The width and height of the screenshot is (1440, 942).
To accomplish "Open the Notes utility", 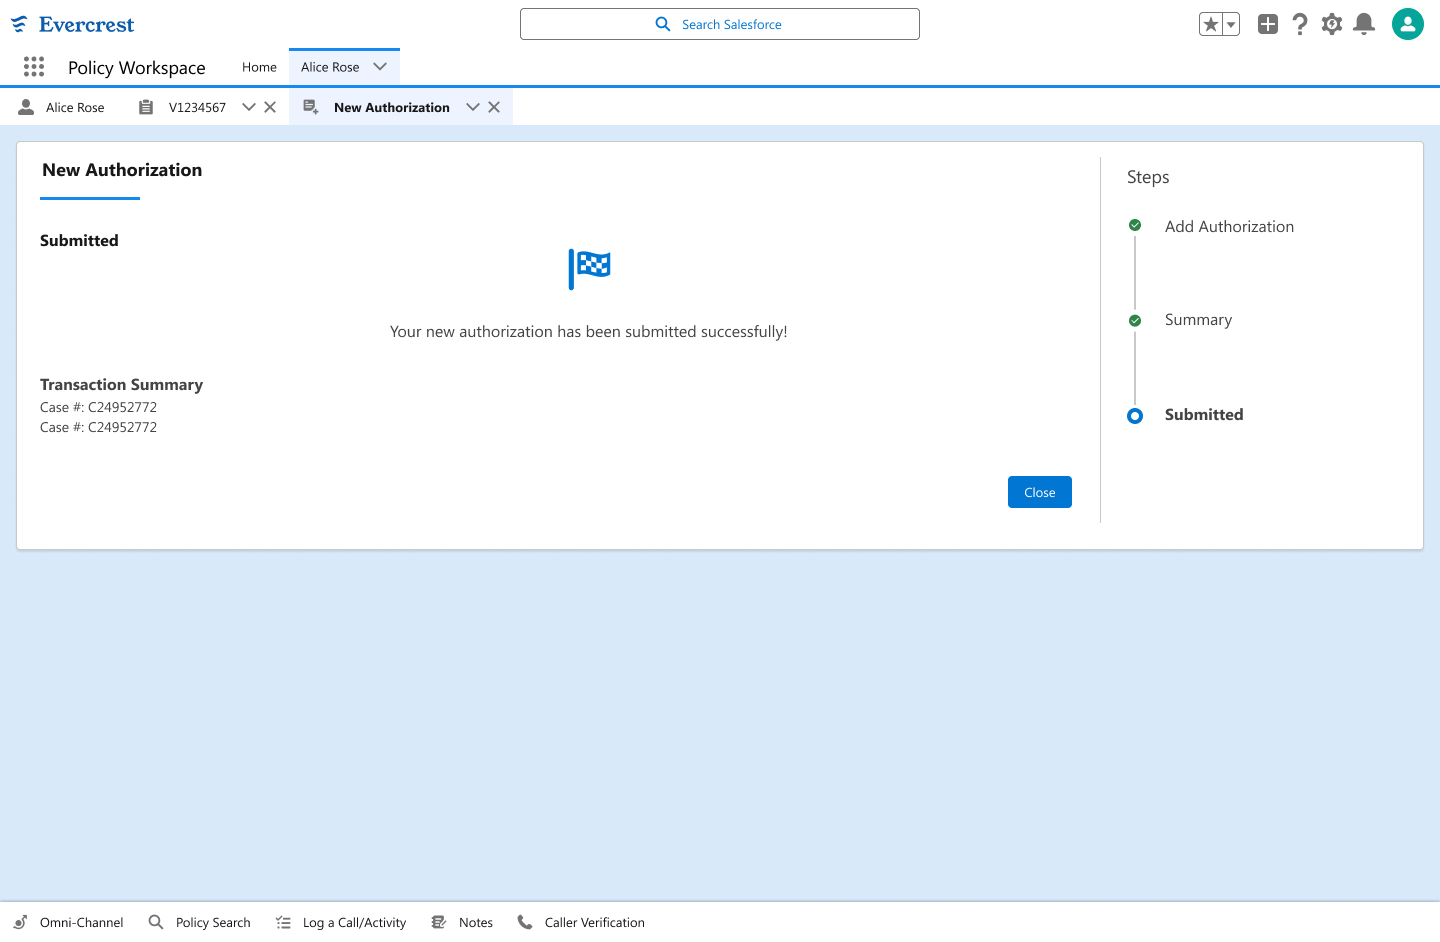I will (461, 922).
